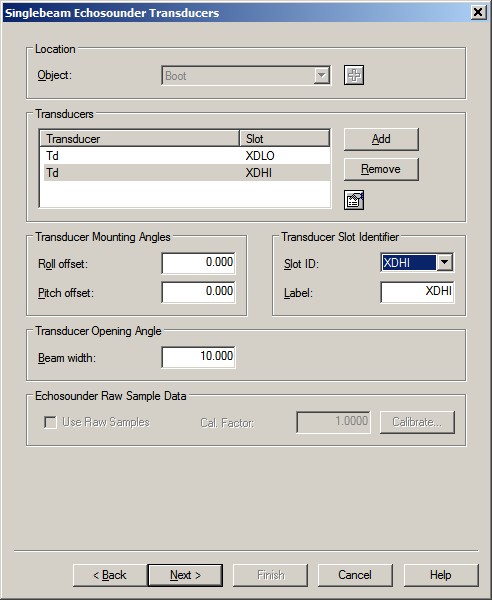The image size is (492, 600).
Task: Click the Slot column header
Action: click(285, 139)
